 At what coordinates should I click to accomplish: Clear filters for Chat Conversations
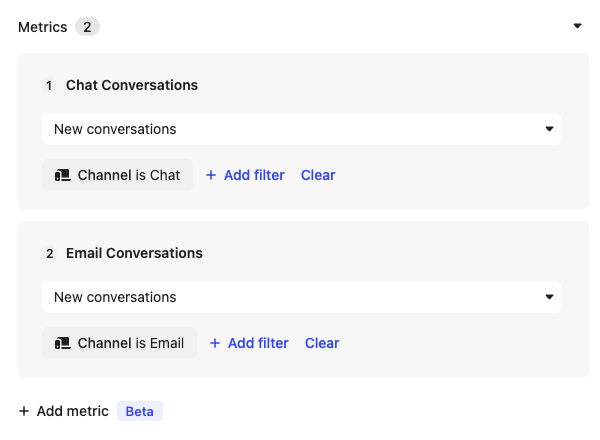(318, 175)
